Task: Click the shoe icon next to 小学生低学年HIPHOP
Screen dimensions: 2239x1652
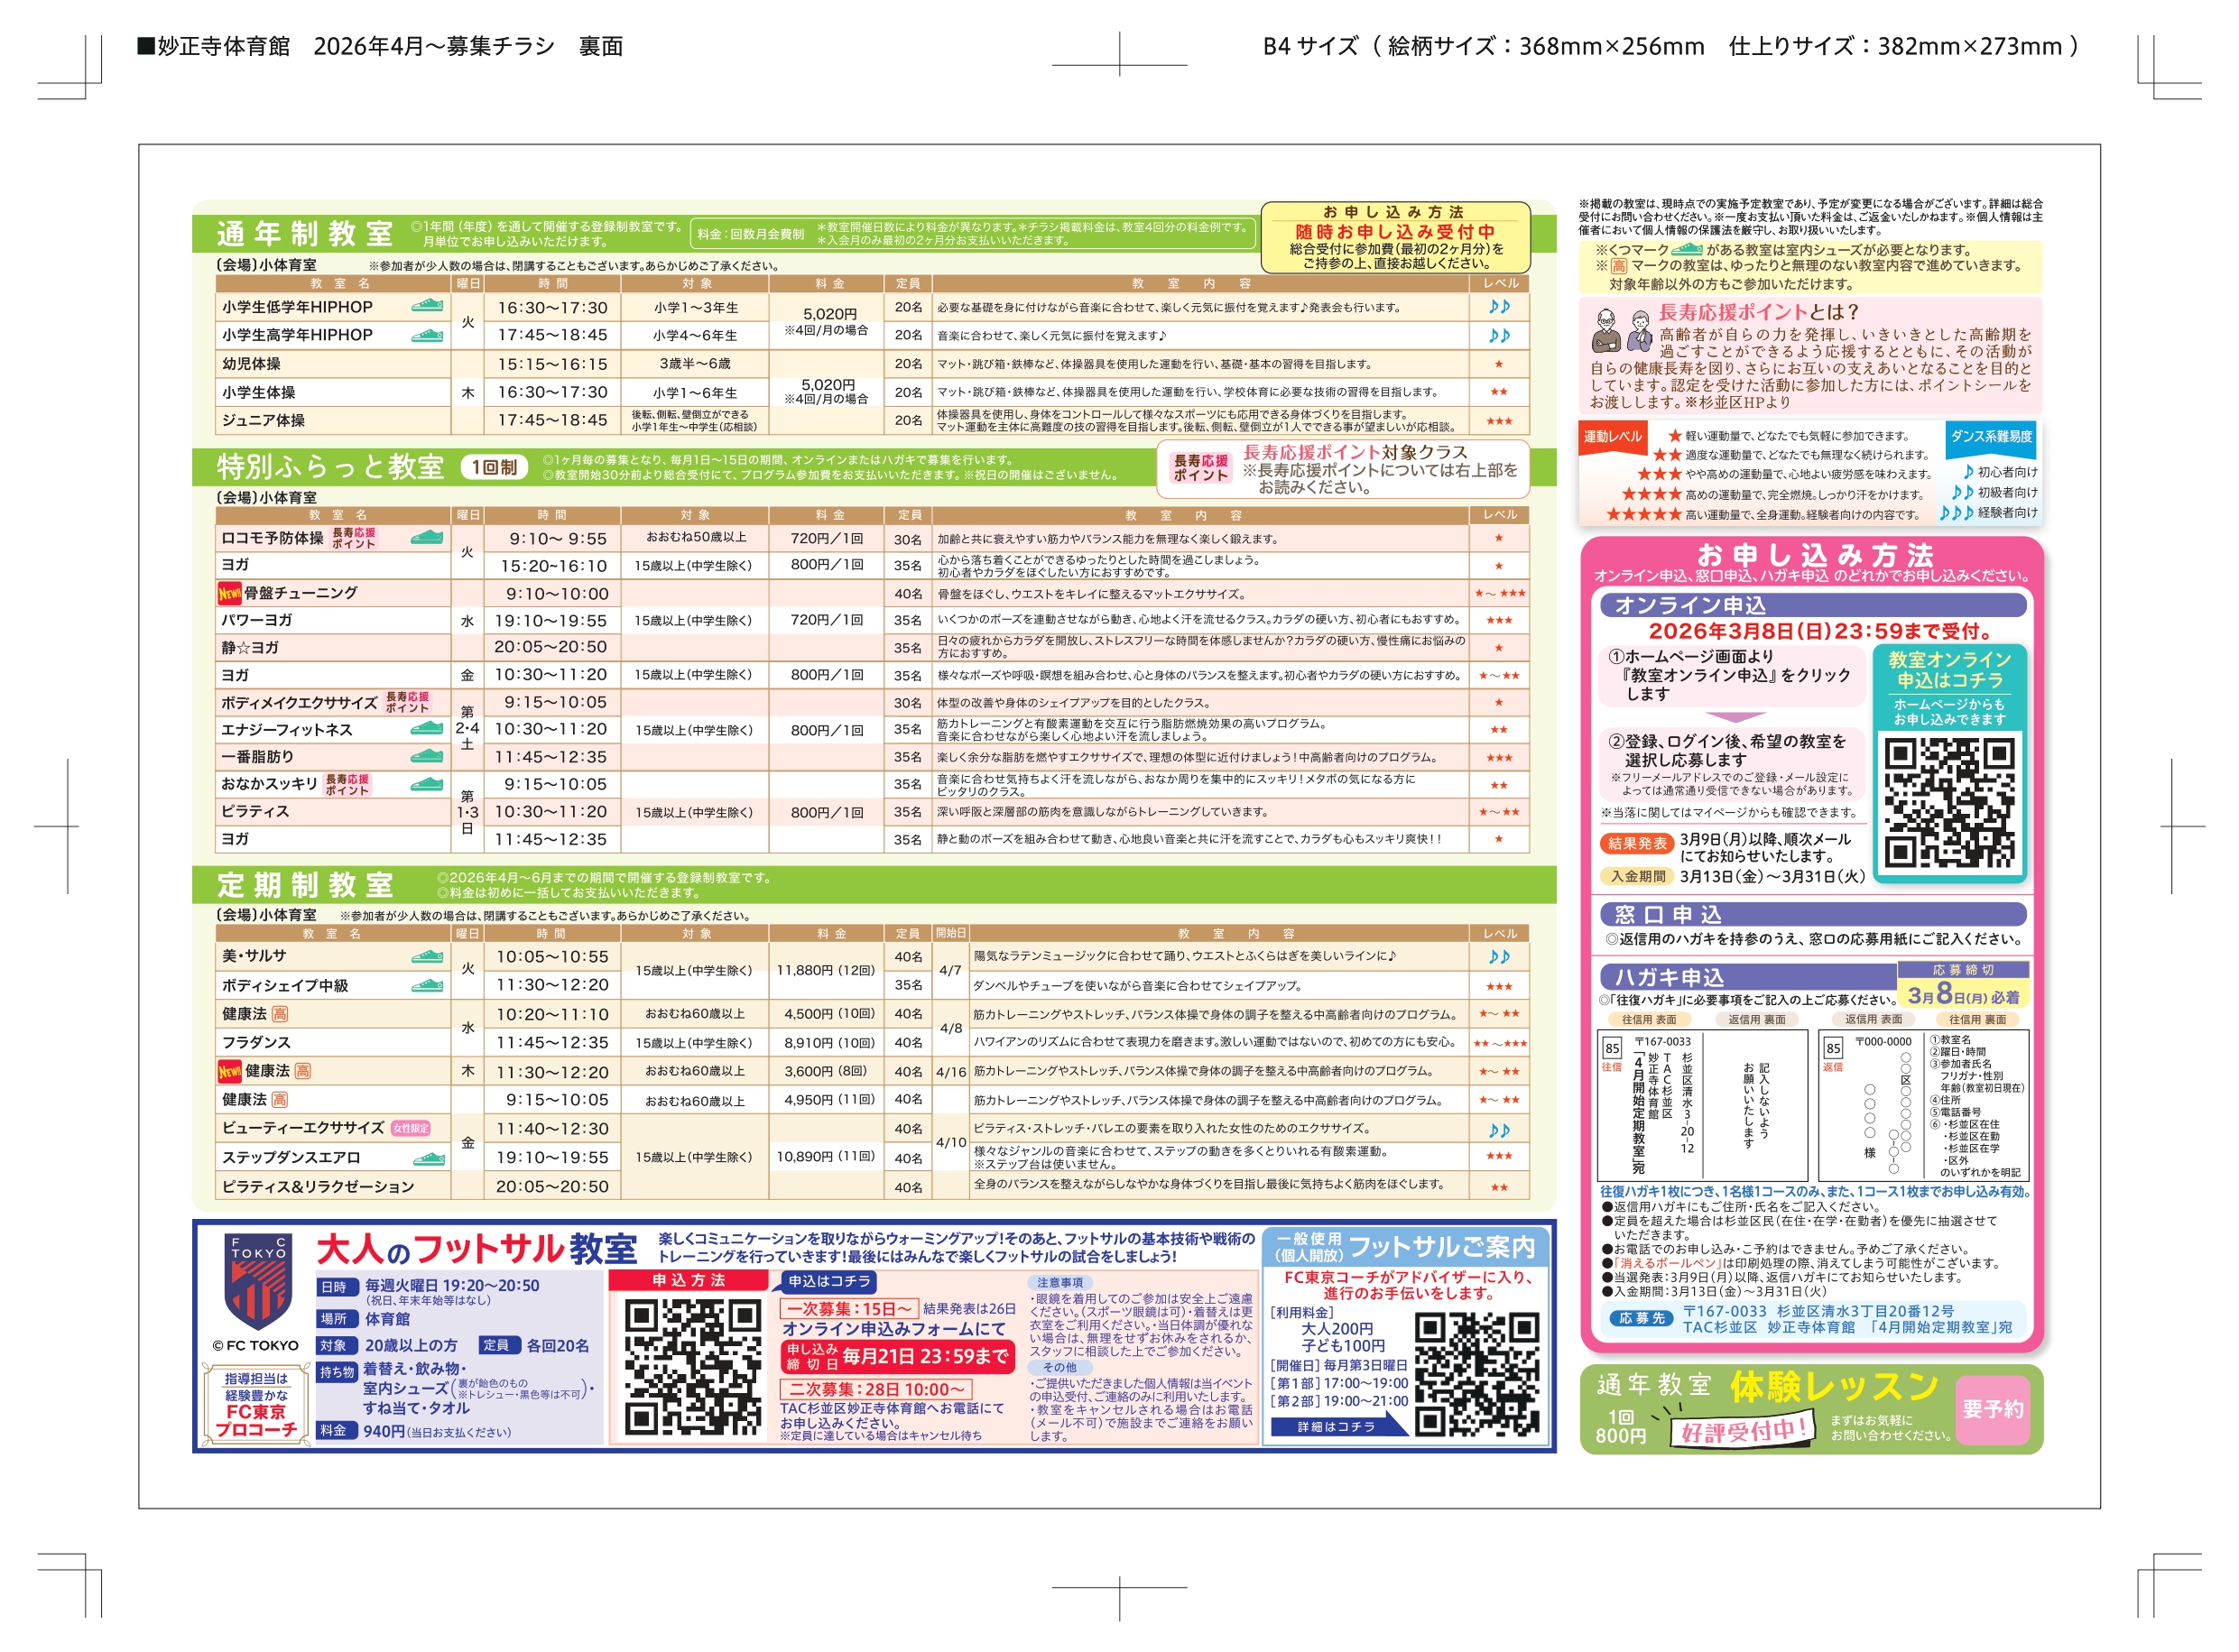Action: coord(427,306)
